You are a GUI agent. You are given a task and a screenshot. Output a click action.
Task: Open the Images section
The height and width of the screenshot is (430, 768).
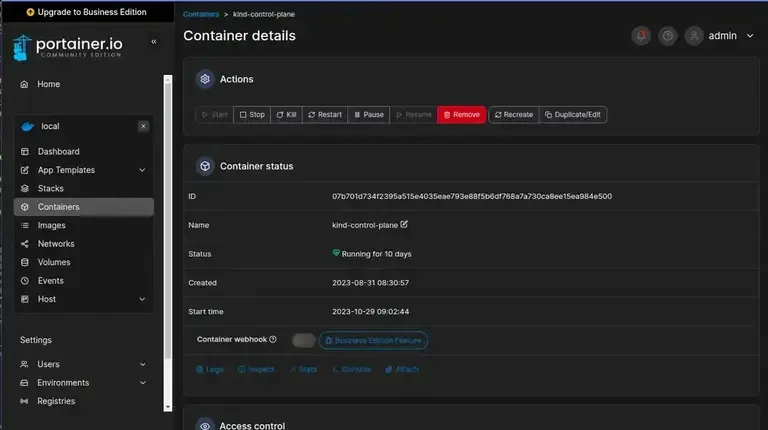point(51,225)
